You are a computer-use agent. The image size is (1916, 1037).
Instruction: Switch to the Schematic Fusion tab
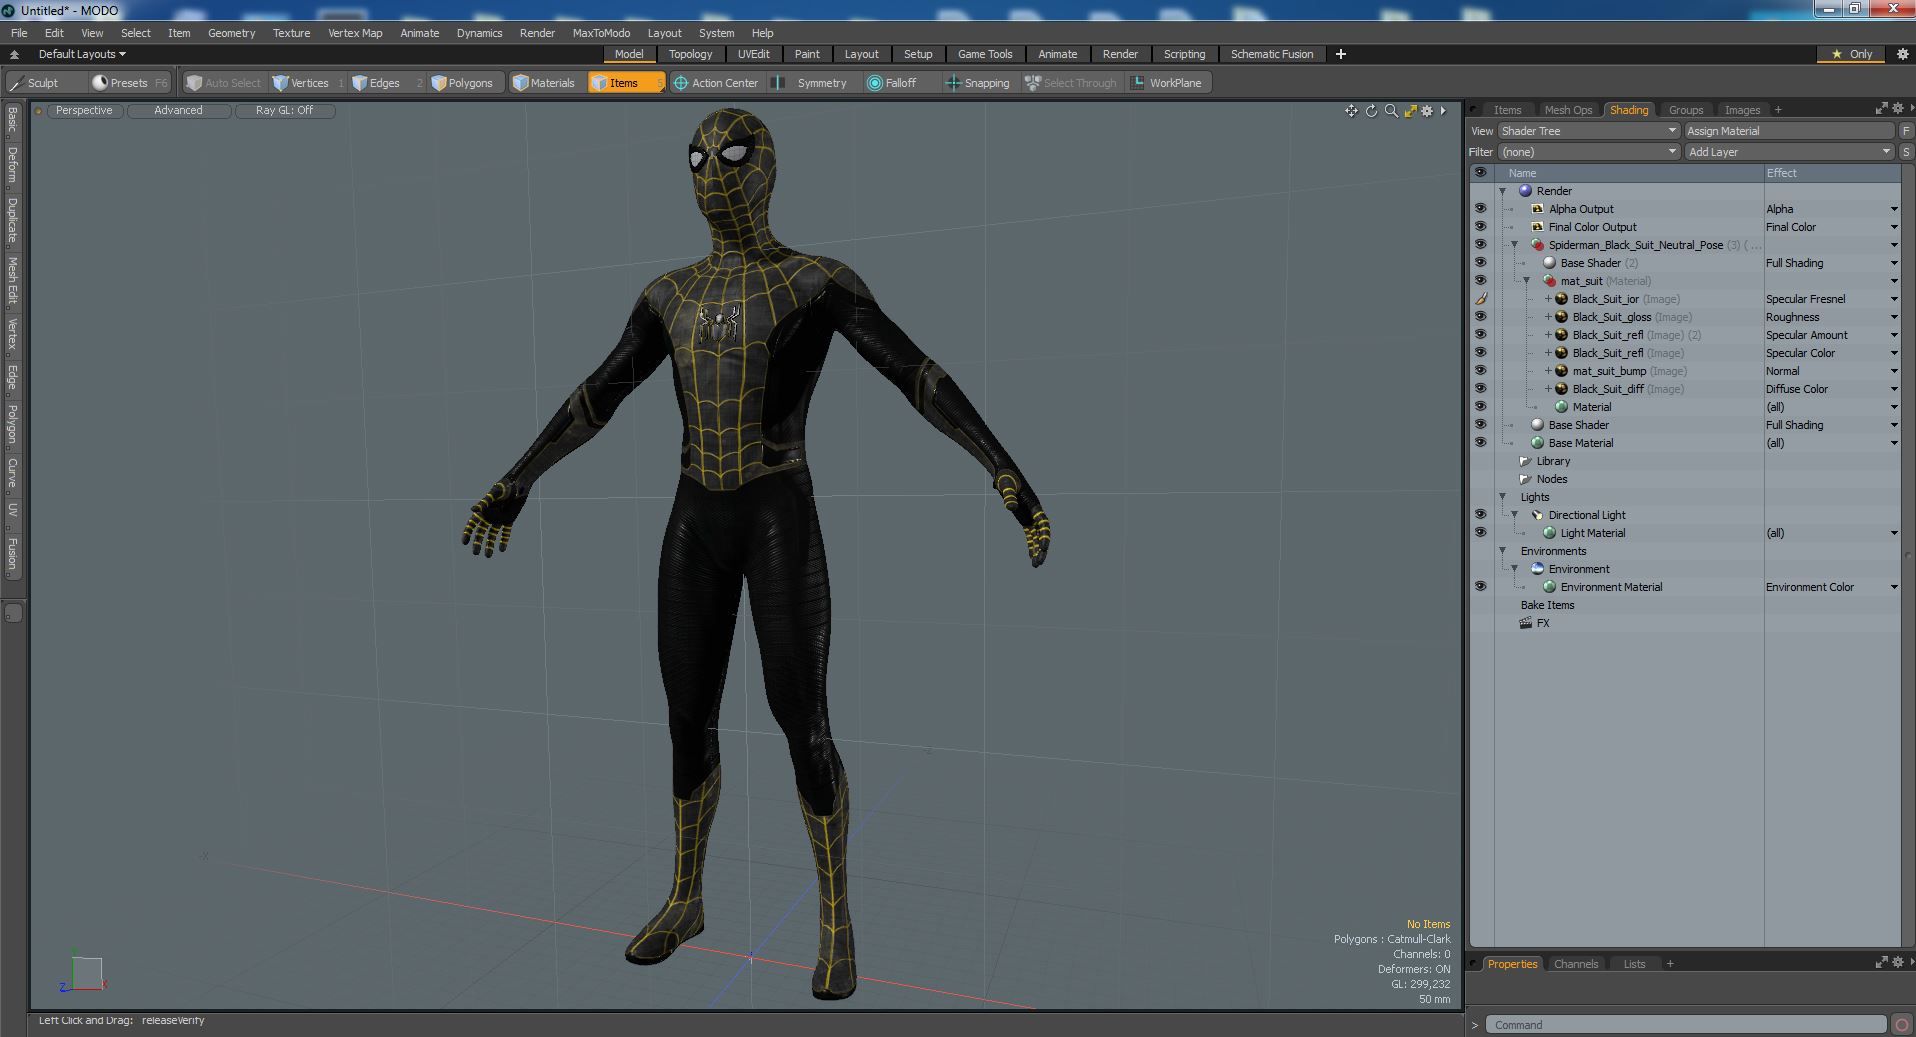[1271, 54]
